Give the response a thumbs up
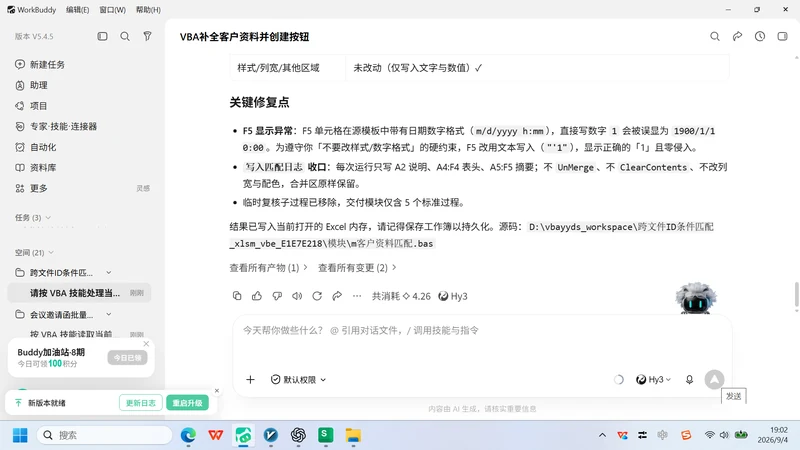 coord(257,296)
